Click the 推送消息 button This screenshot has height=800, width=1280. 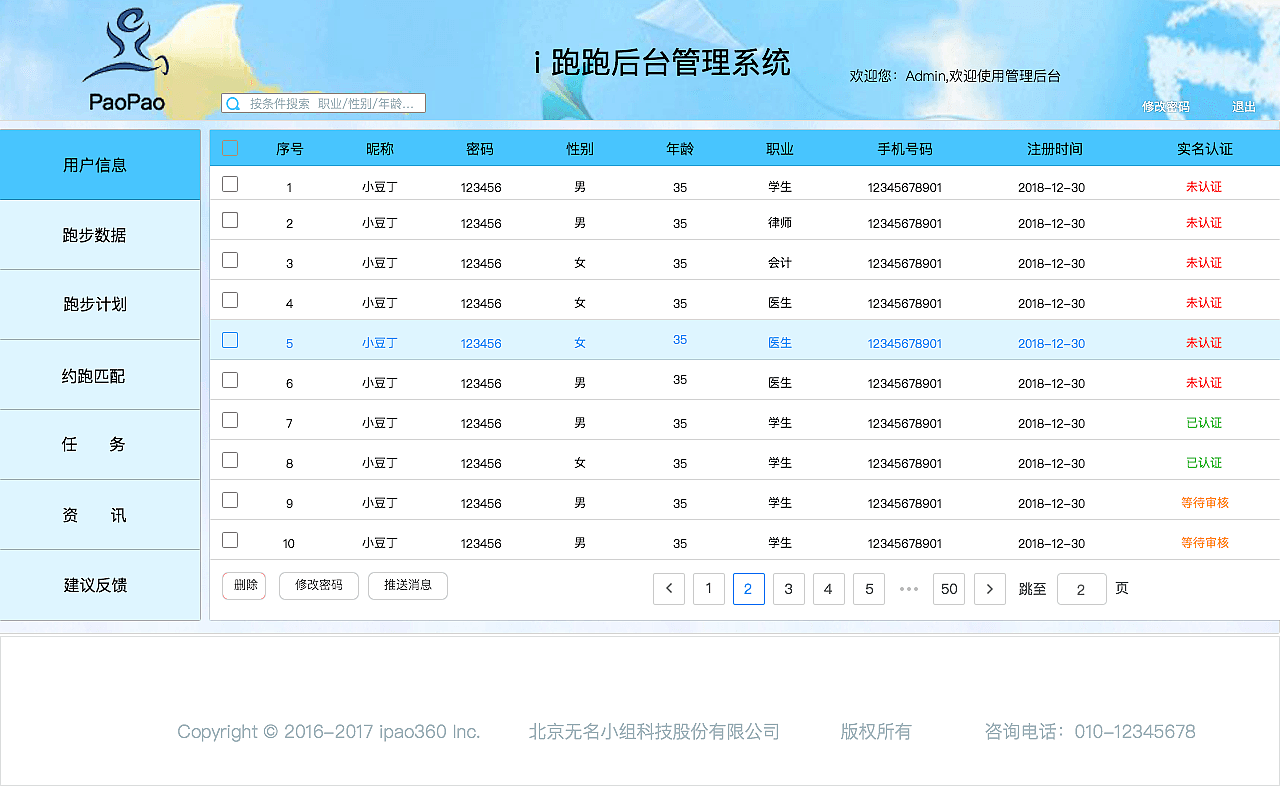point(407,586)
